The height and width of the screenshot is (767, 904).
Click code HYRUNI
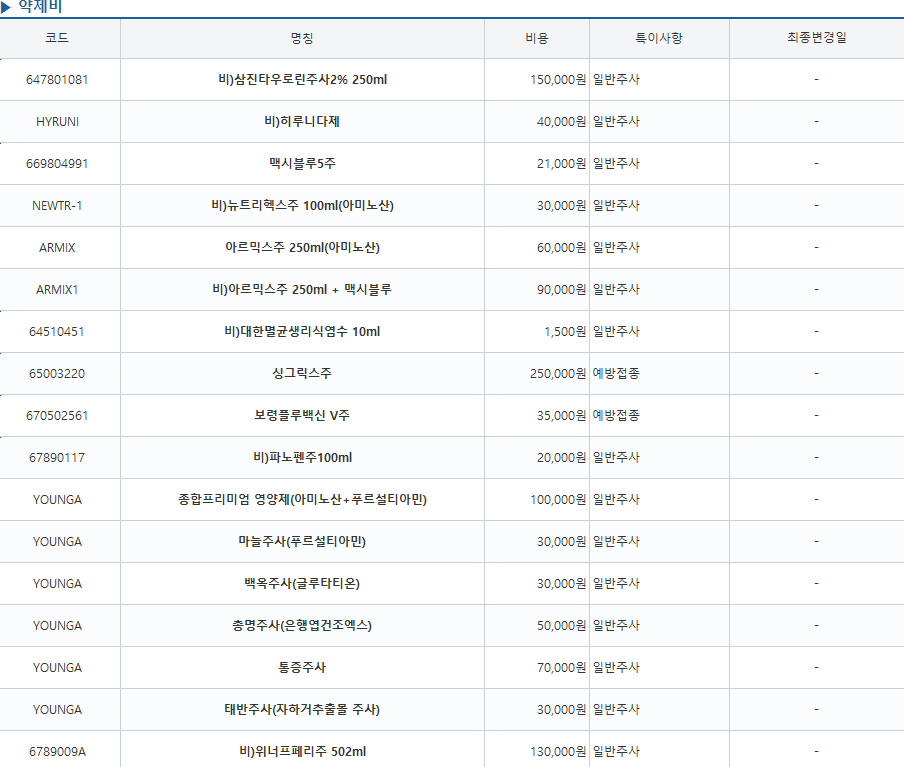tap(57, 122)
